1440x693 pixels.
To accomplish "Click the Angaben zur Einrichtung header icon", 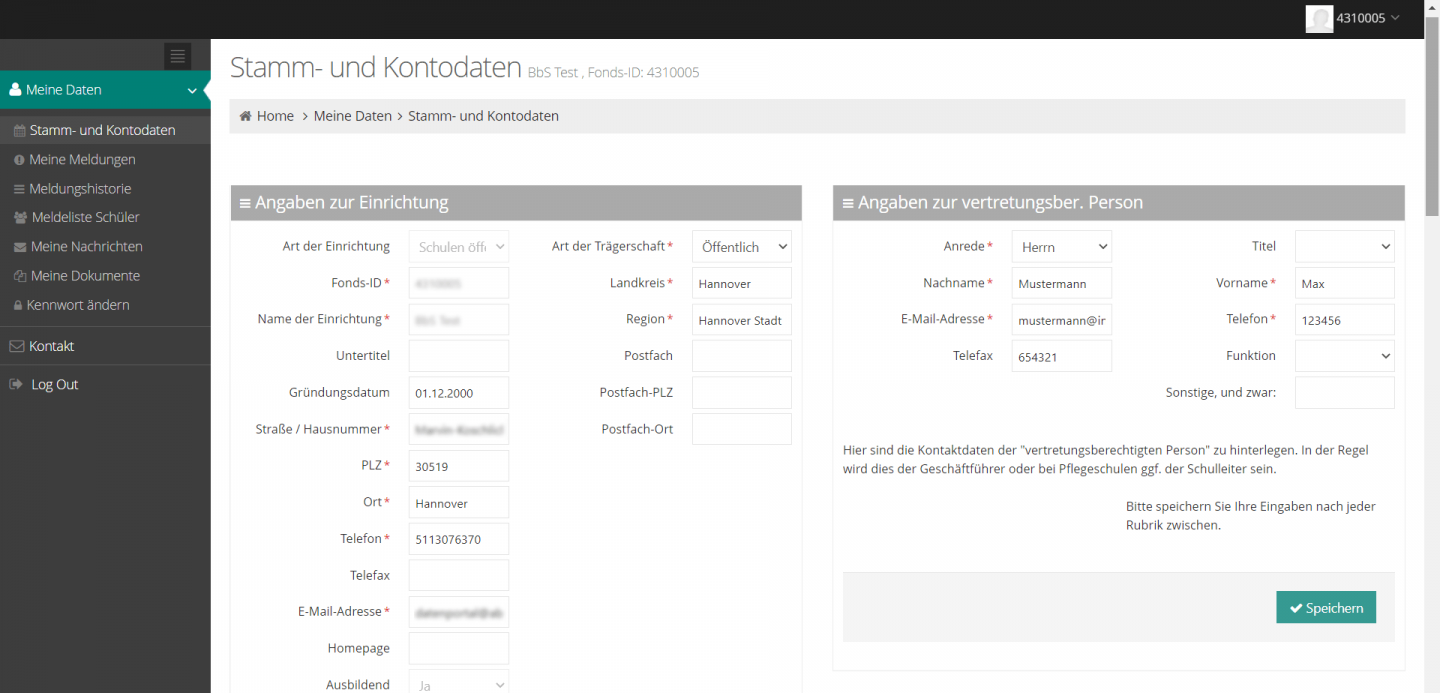I will (x=245, y=203).
